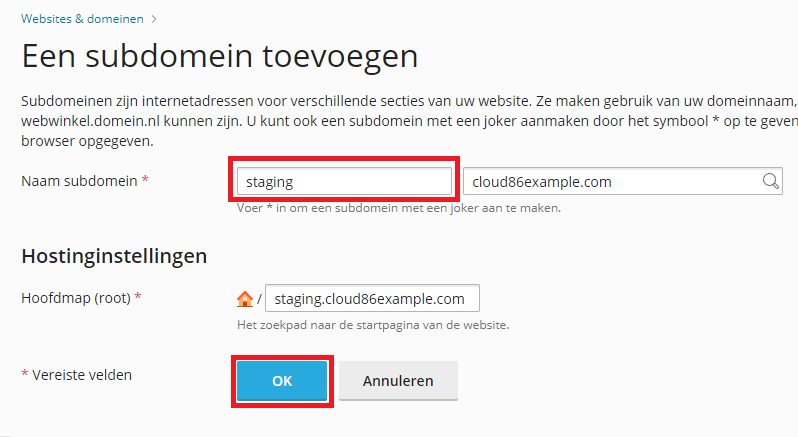Viewport: 798px width, 437px height.
Task: Cancel with the Annuleren button
Action: pyautogui.click(x=398, y=381)
